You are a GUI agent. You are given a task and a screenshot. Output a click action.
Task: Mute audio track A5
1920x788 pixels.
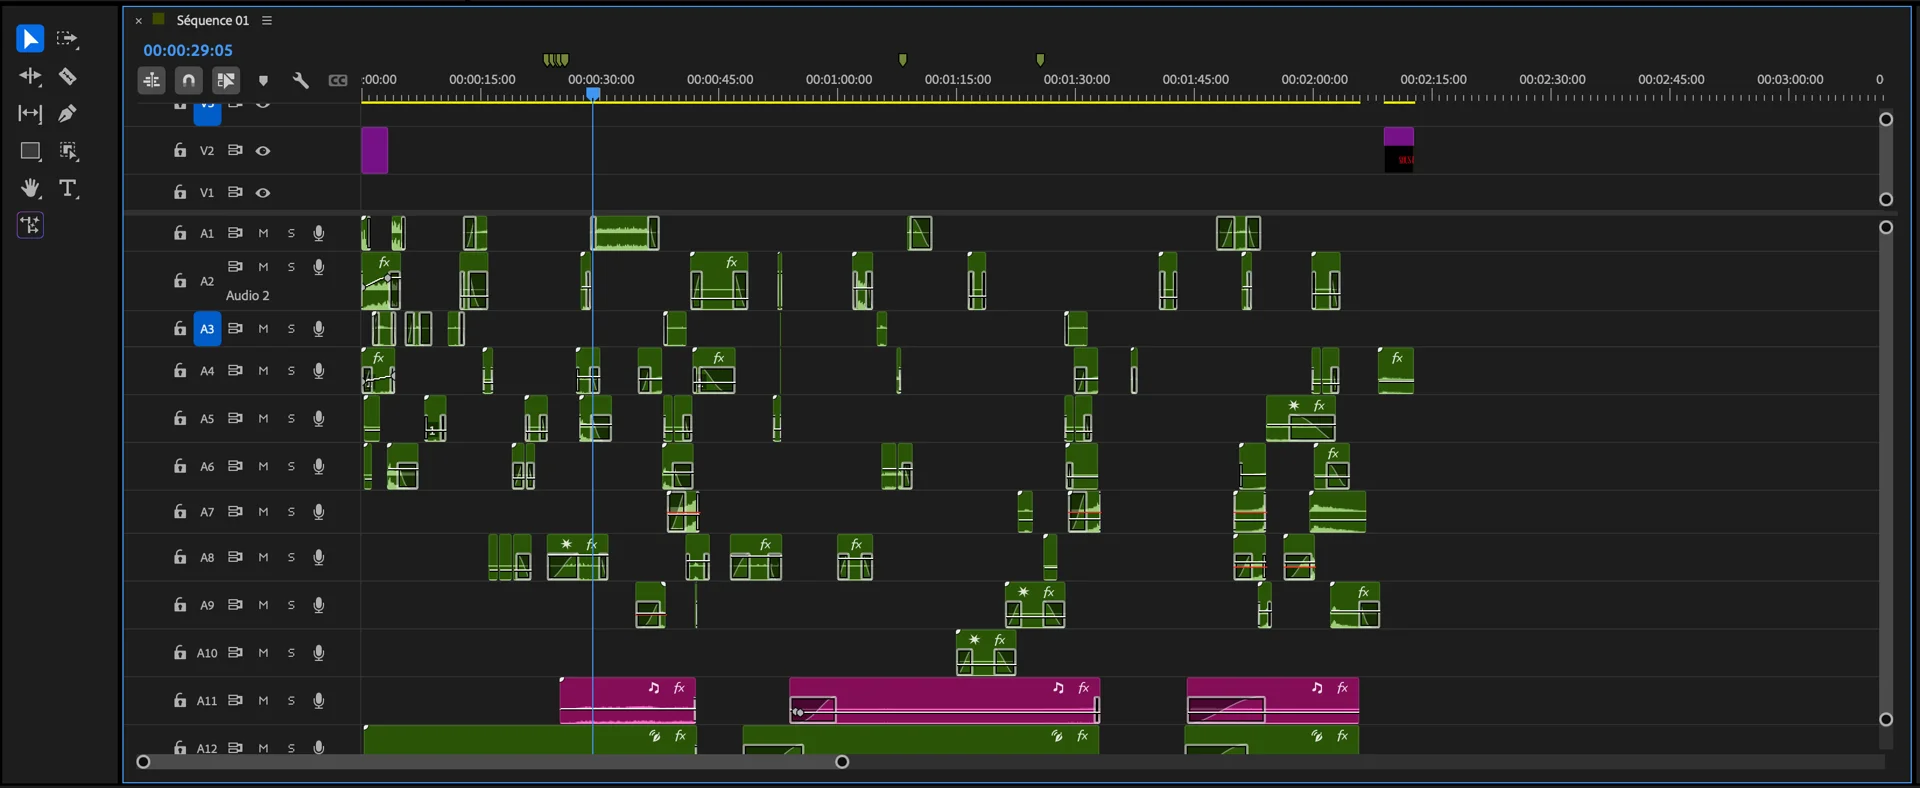263,419
